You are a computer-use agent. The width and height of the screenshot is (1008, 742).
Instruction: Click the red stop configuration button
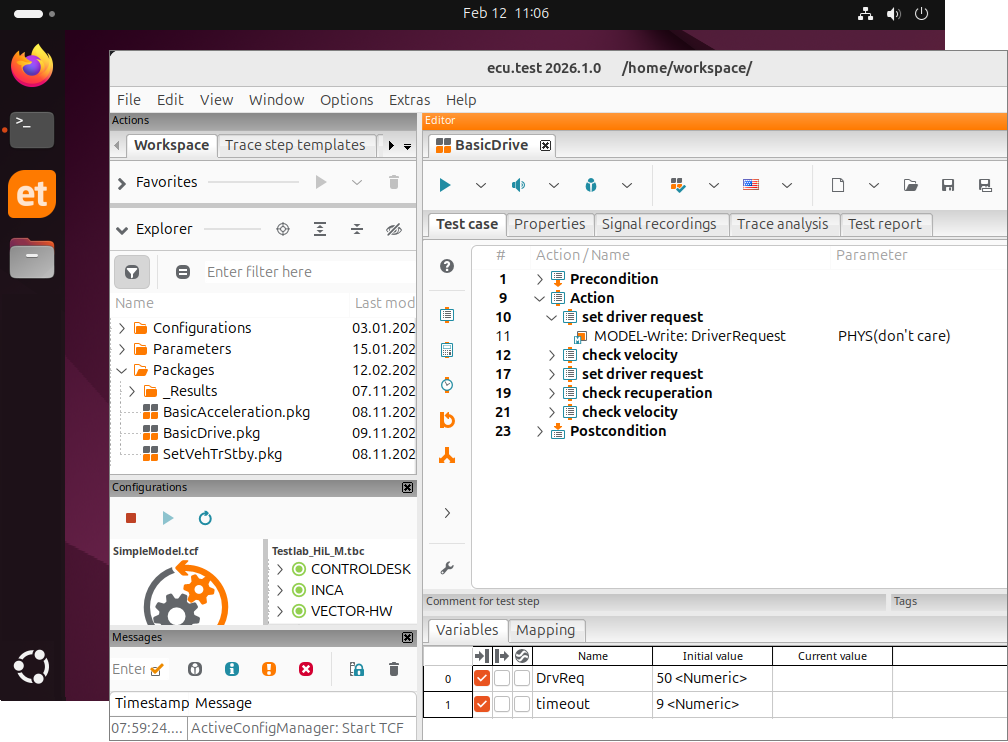point(131,518)
